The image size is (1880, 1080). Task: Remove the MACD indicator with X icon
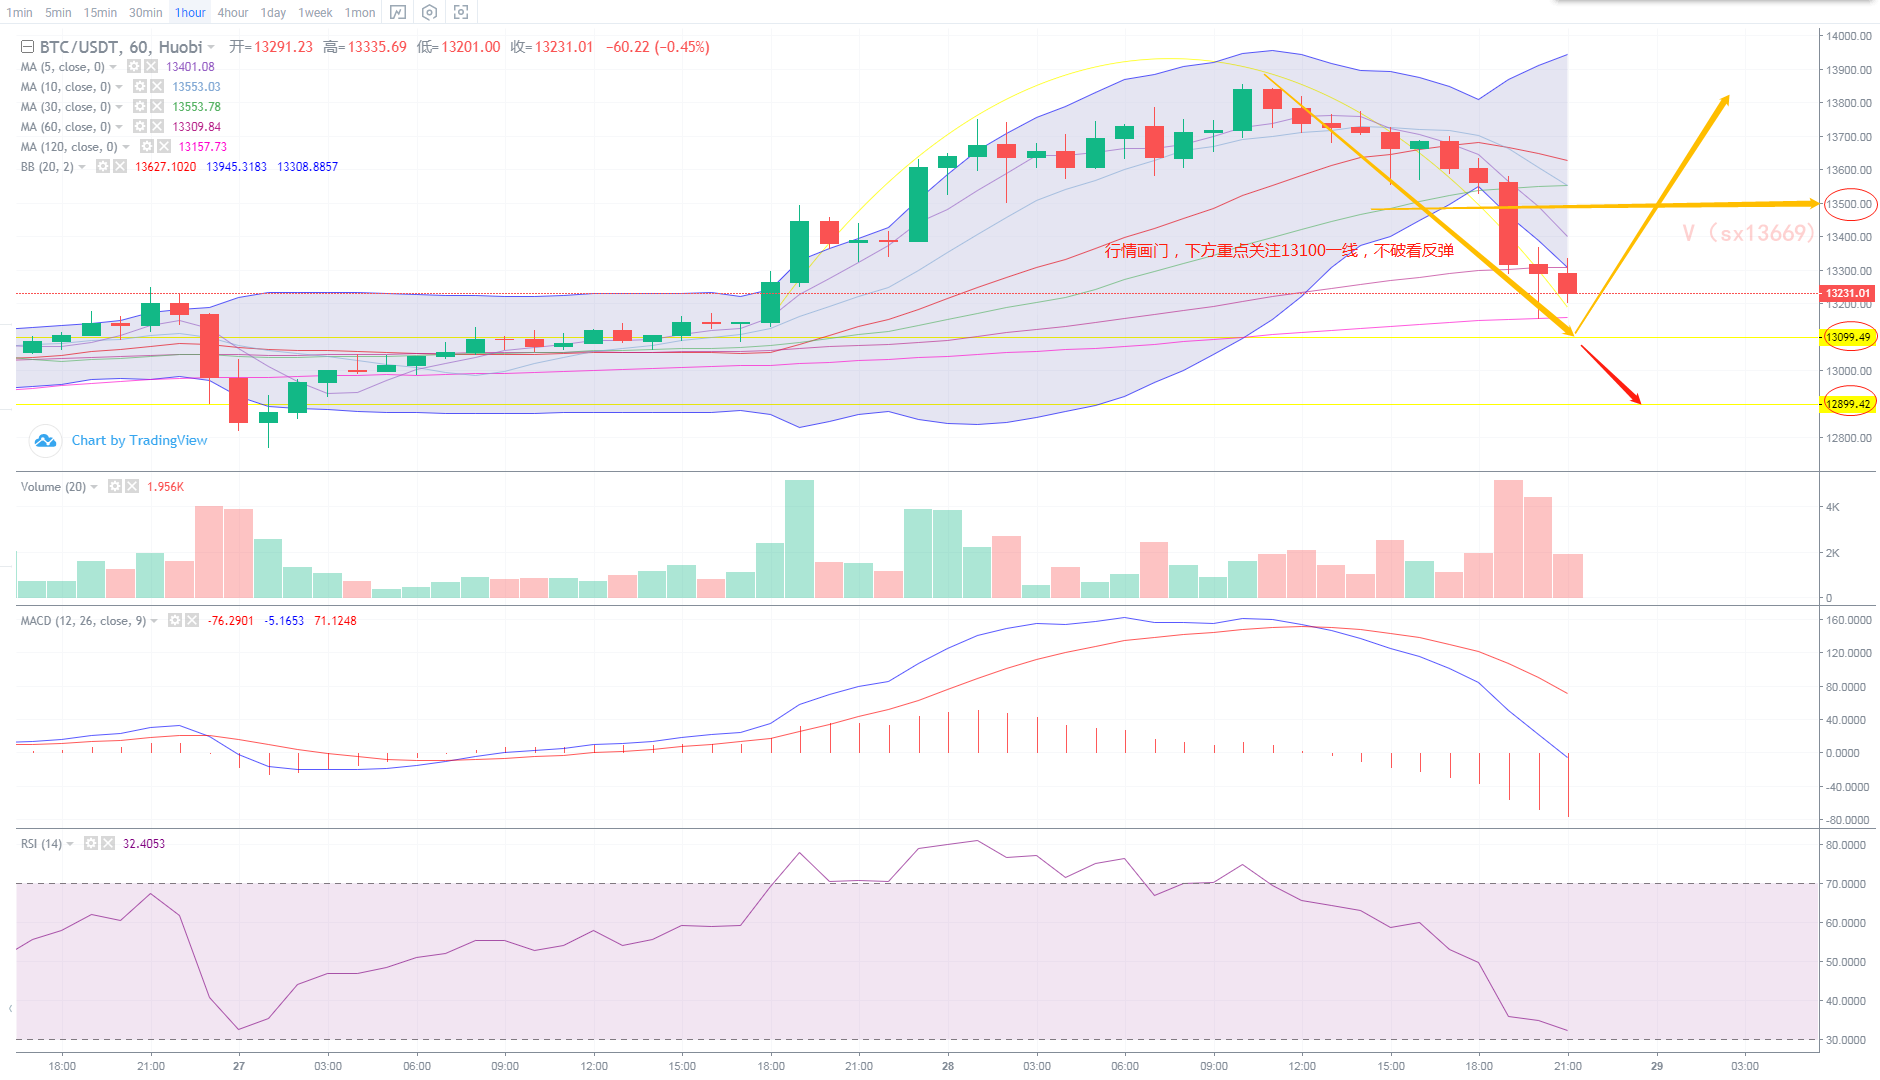(x=192, y=621)
